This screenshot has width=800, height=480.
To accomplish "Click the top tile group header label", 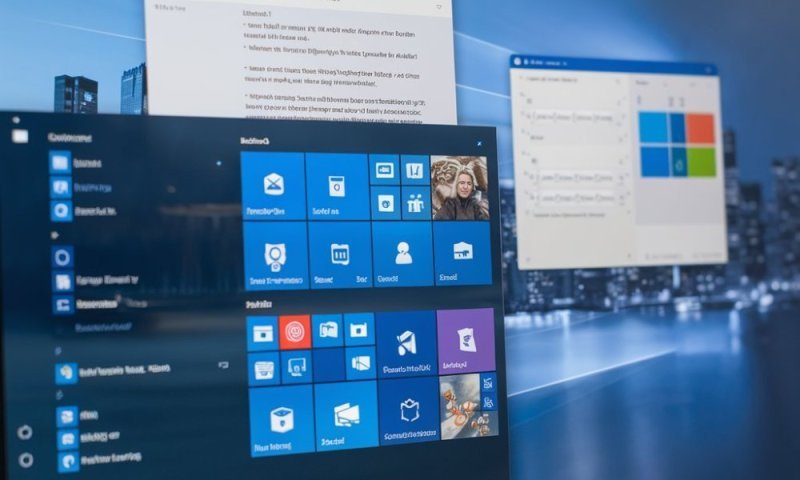I will click(254, 142).
